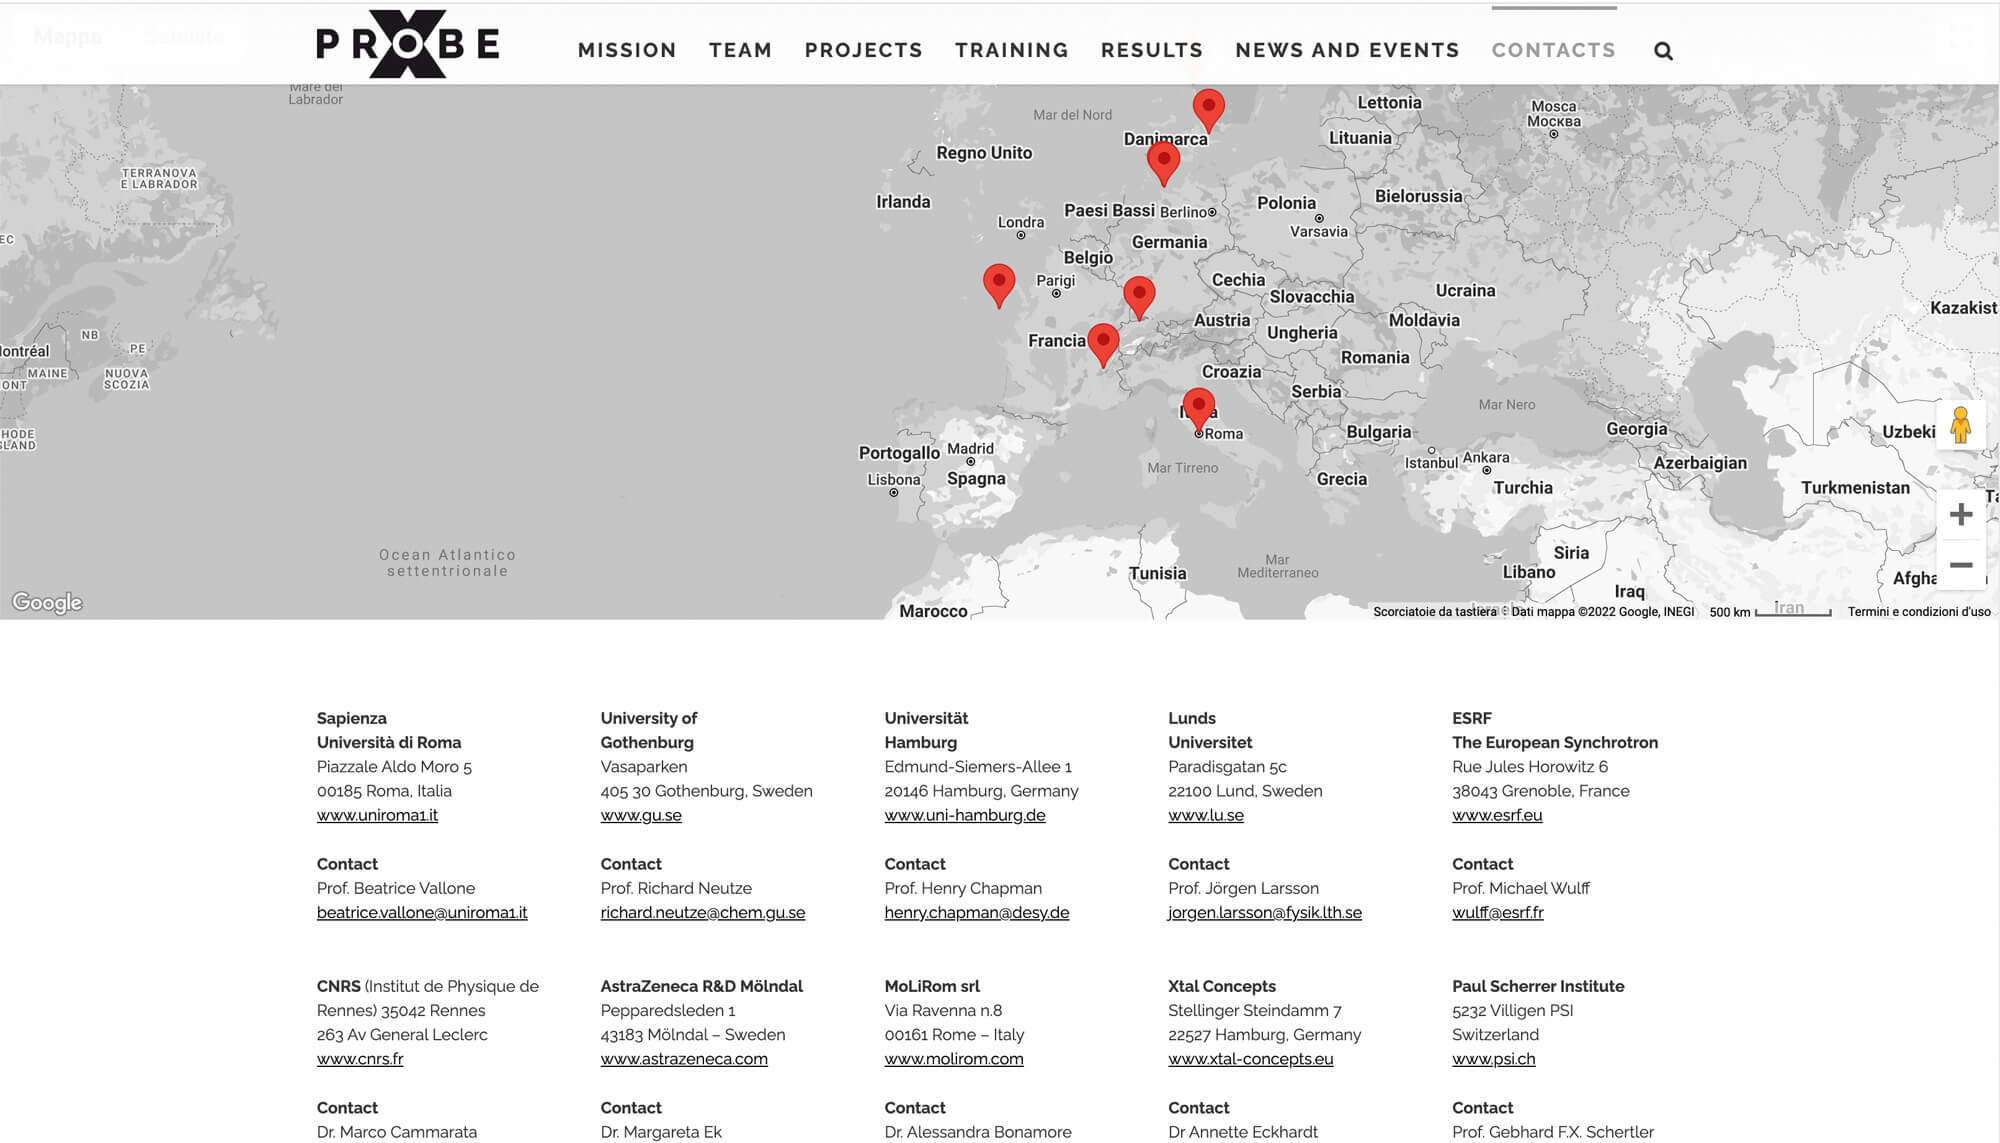Click Scorciatoie da tastiera on the map
2000x1143 pixels.
click(1435, 612)
